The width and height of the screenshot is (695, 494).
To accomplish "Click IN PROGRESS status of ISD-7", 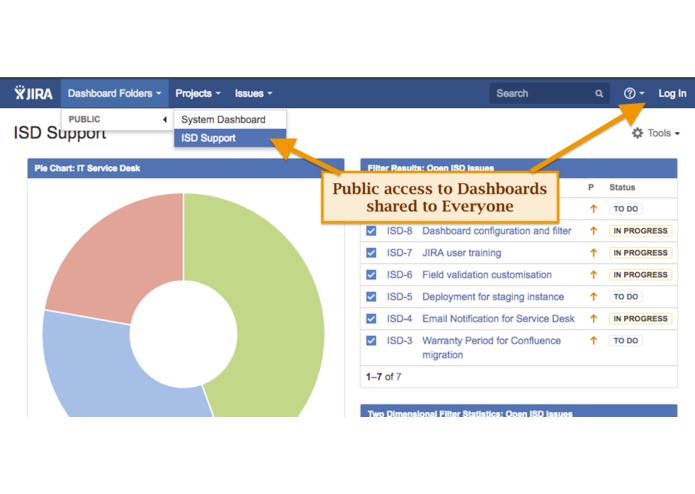I will tap(640, 253).
